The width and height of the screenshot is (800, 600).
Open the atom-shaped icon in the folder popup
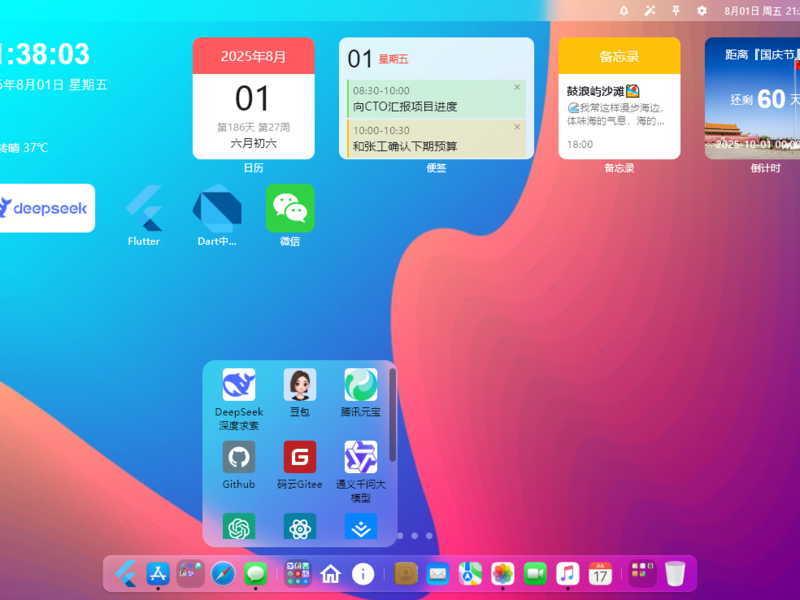[x=299, y=527]
